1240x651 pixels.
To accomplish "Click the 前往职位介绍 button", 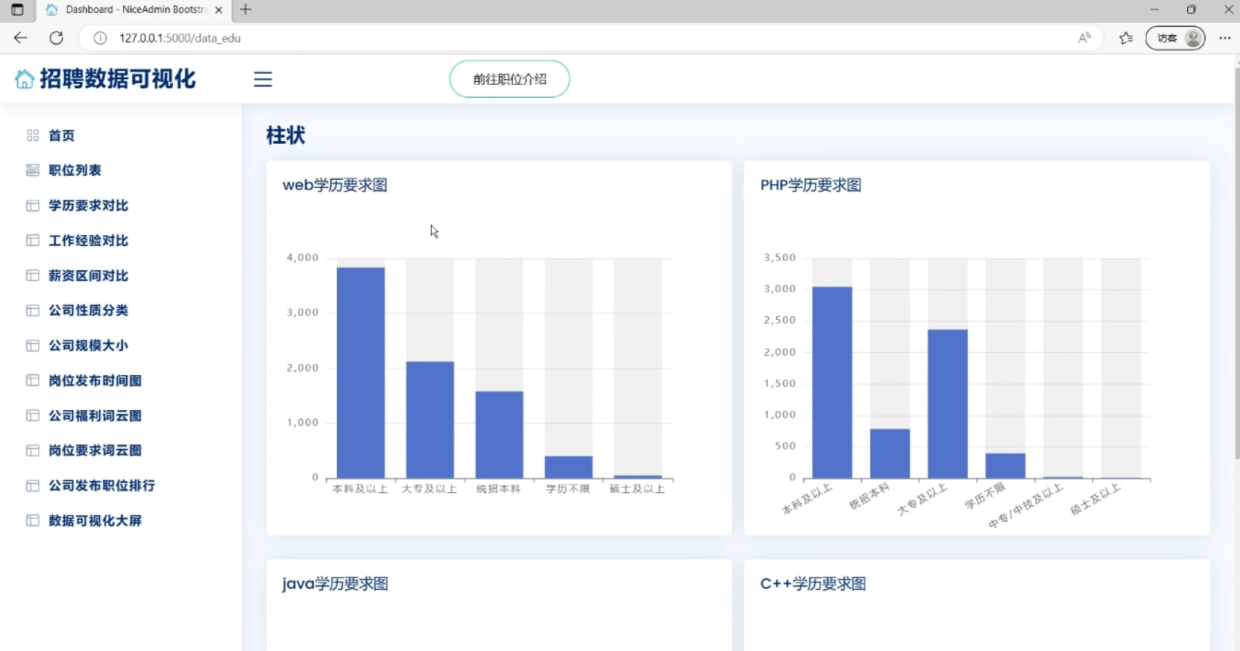I will (x=509, y=79).
